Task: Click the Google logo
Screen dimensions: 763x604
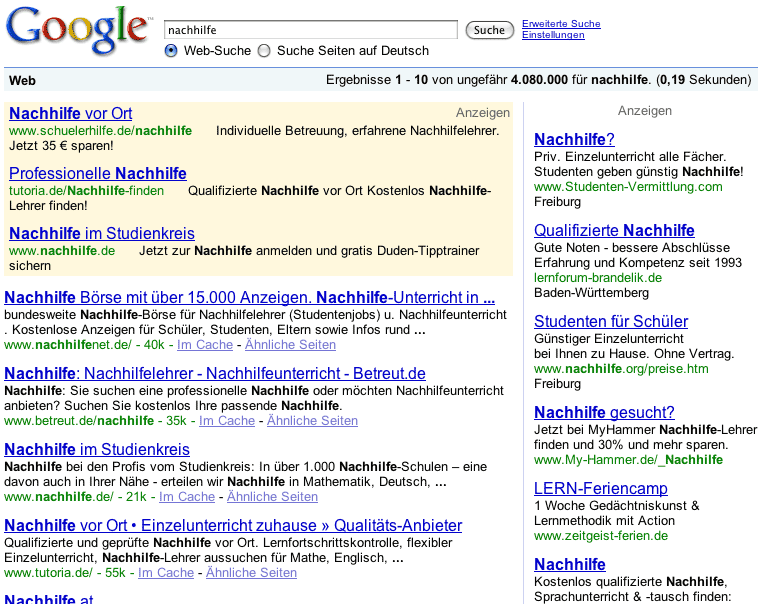Action: pos(76,34)
